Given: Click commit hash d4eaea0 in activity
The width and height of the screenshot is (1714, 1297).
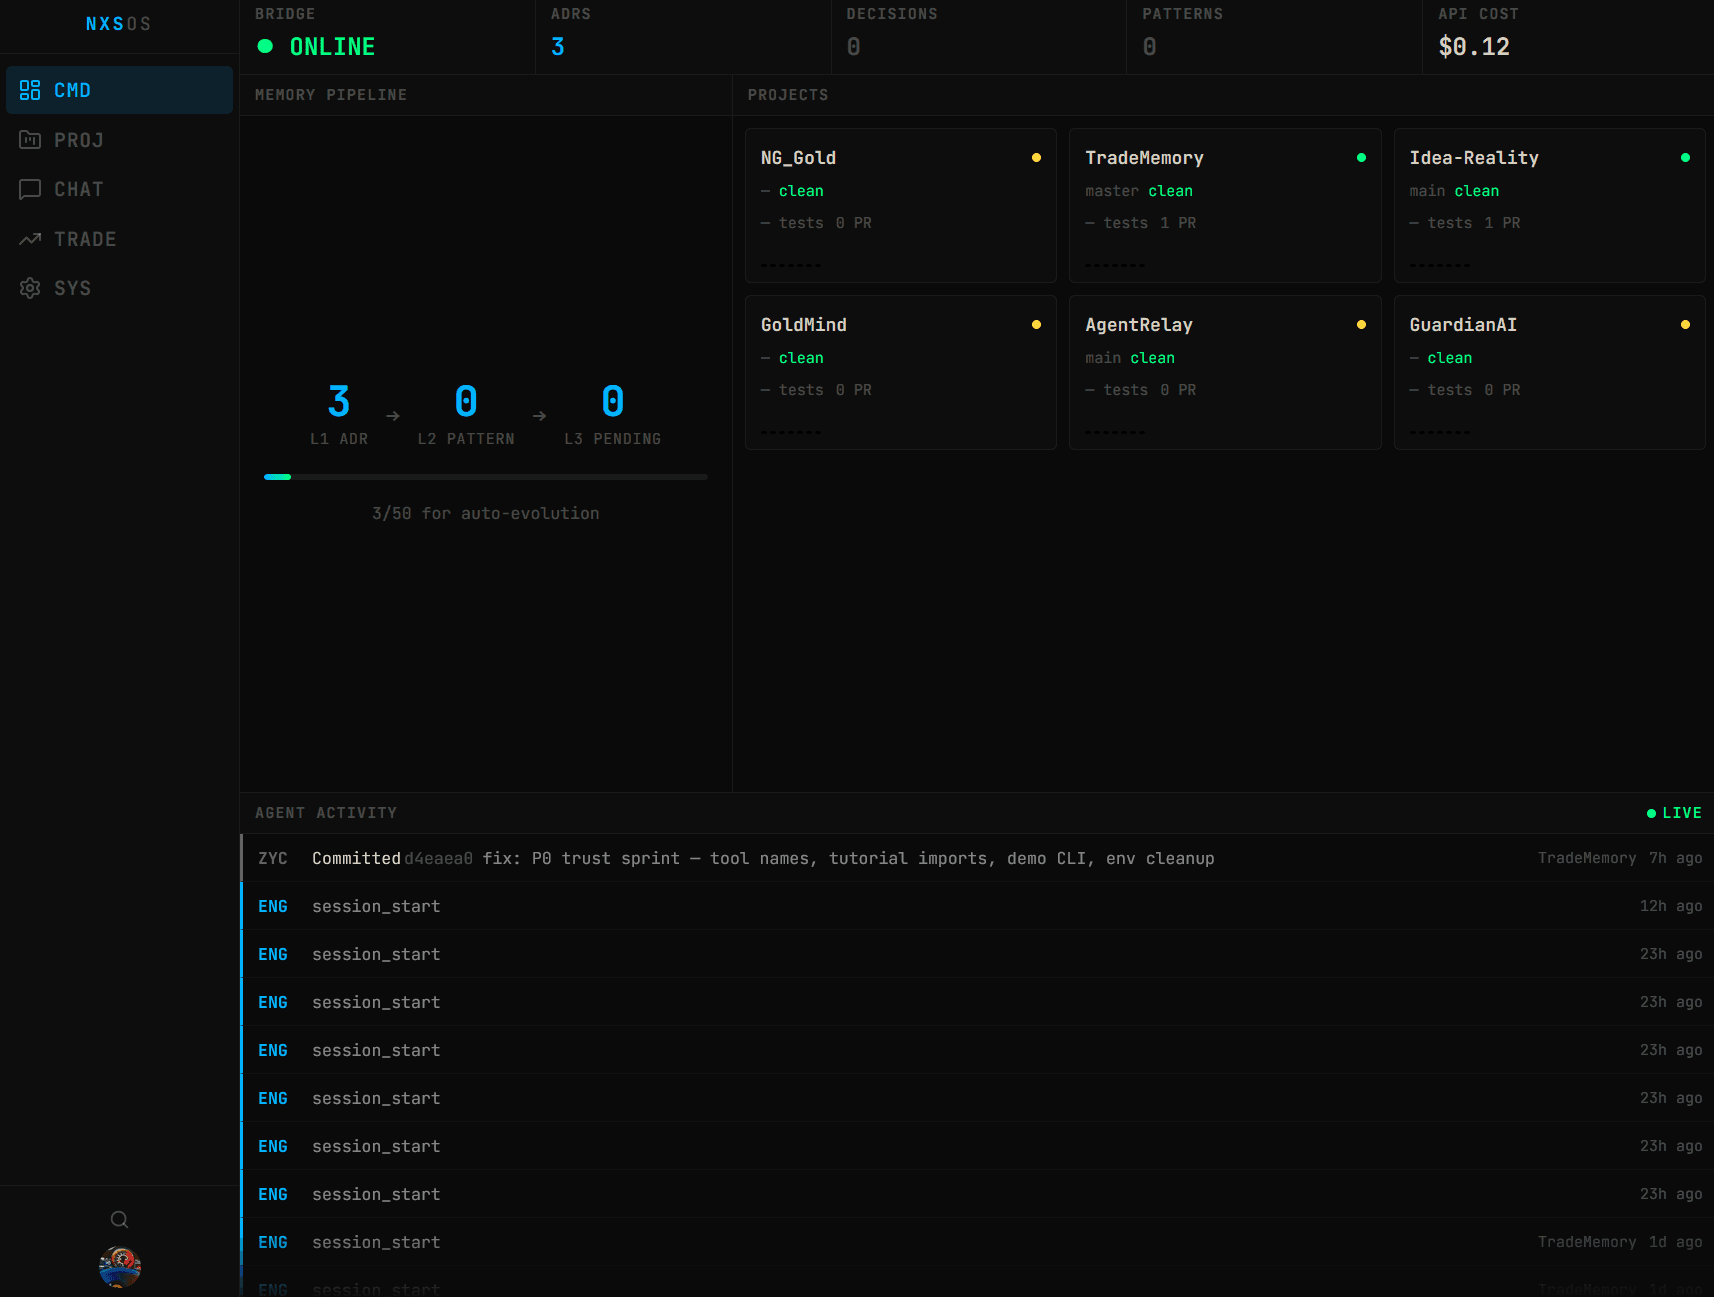Looking at the screenshot, I should [438, 858].
